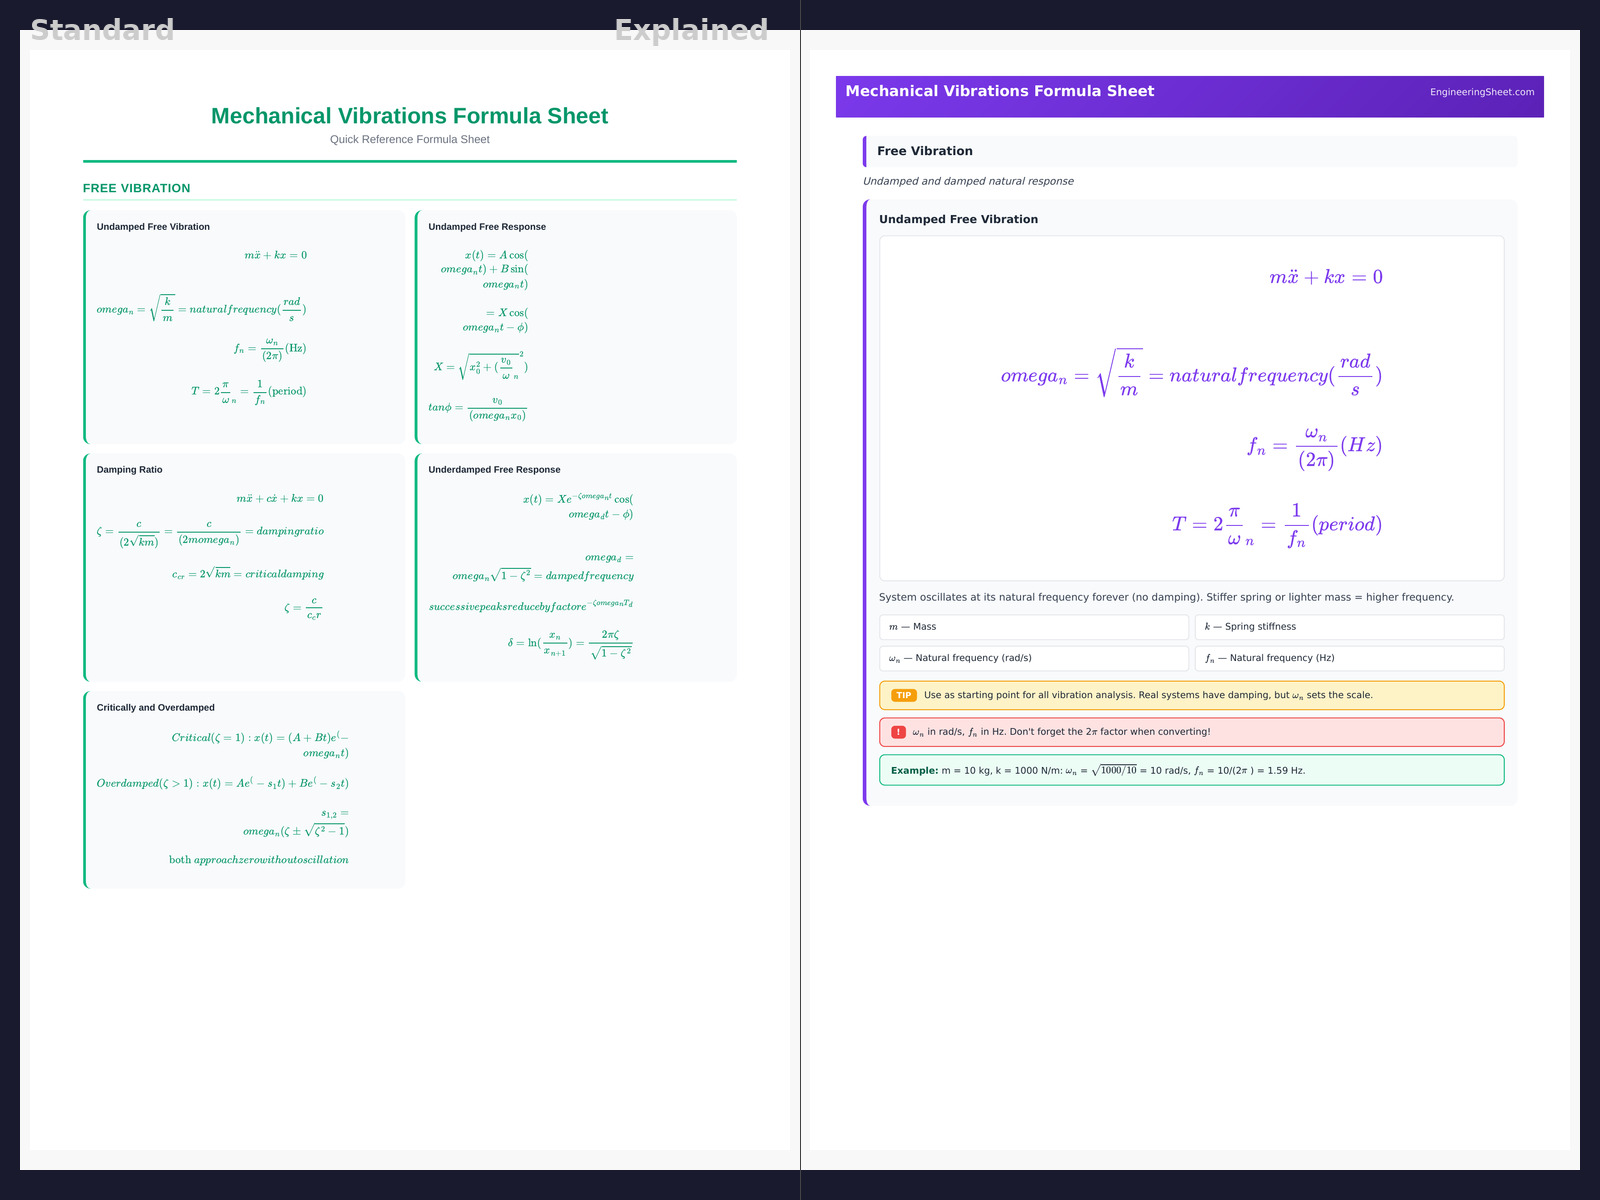Click the Undamped Free Response card title

[x=487, y=227]
